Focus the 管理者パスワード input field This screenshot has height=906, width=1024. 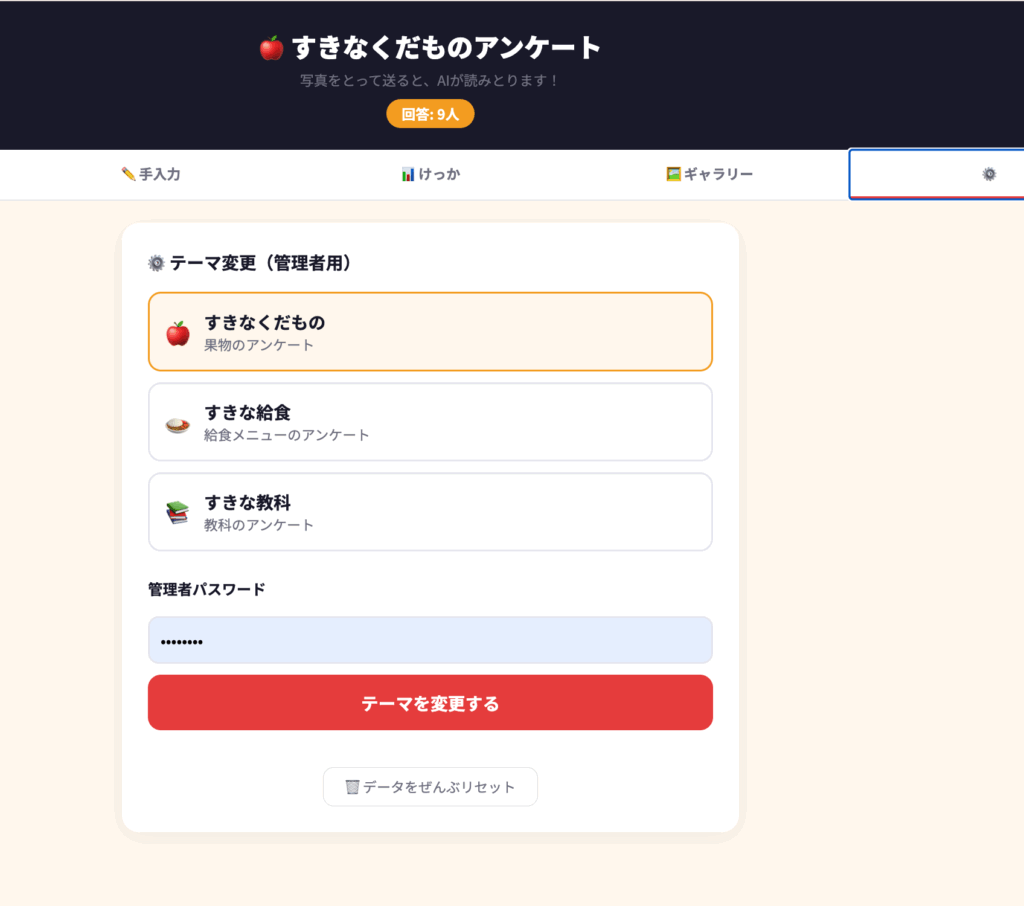coord(430,640)
